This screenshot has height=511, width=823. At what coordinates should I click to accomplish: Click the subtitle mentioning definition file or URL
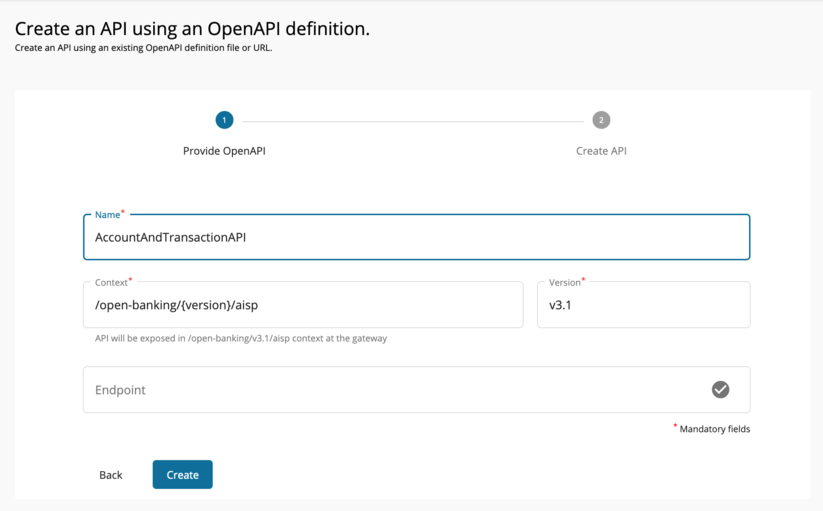[x=143, y=48]
